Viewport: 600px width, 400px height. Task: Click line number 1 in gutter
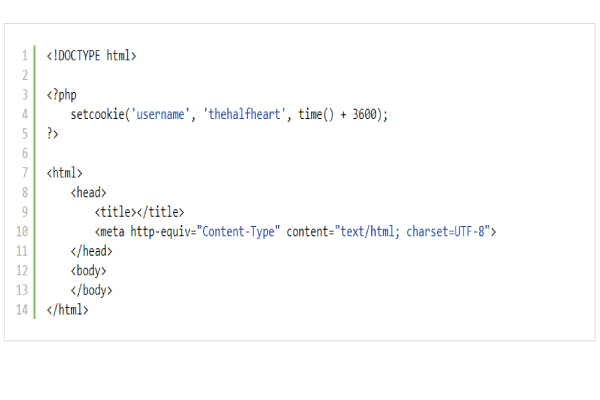[x=24, y=55]
